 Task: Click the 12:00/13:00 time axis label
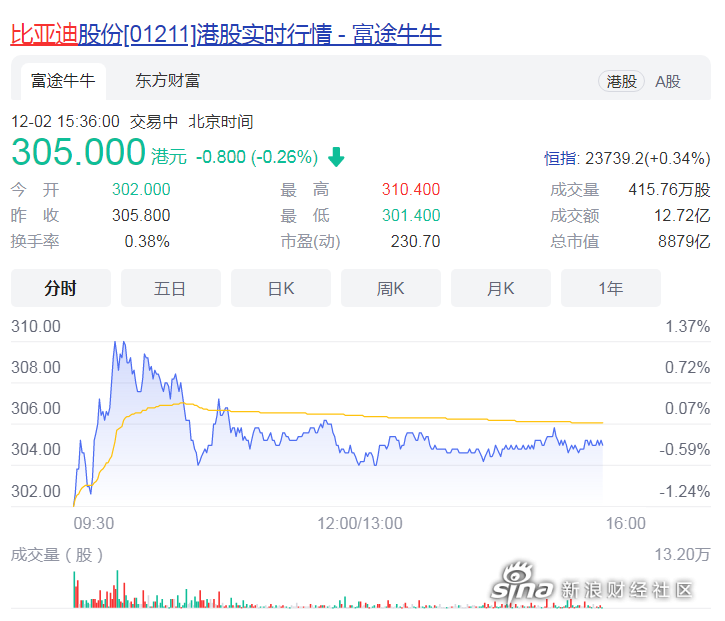pos(360,523)
